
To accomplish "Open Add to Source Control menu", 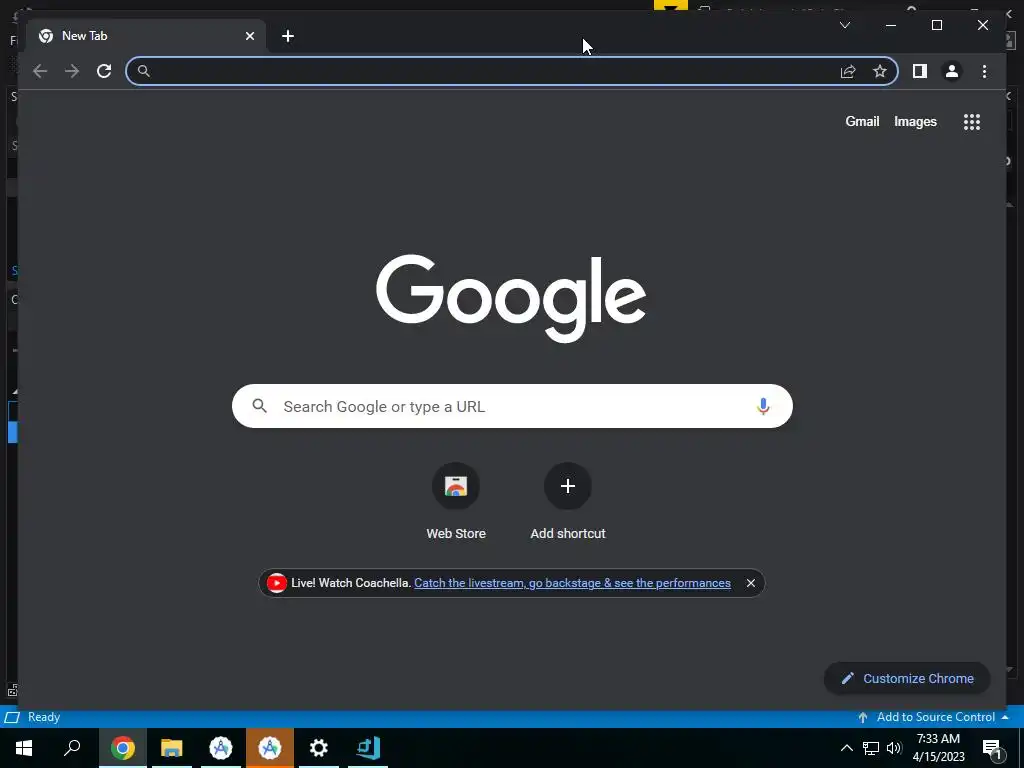I will pos(934,717).
